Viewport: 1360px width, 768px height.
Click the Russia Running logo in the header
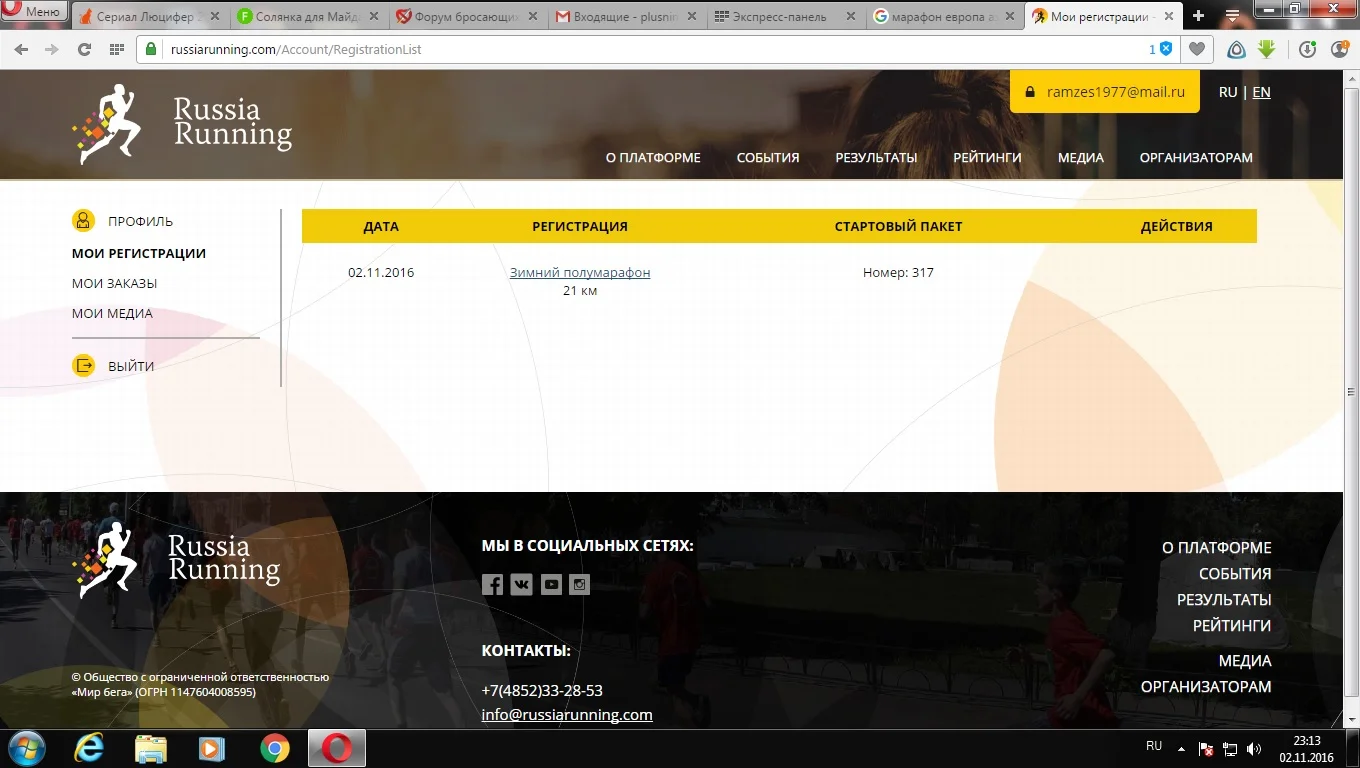181,124
